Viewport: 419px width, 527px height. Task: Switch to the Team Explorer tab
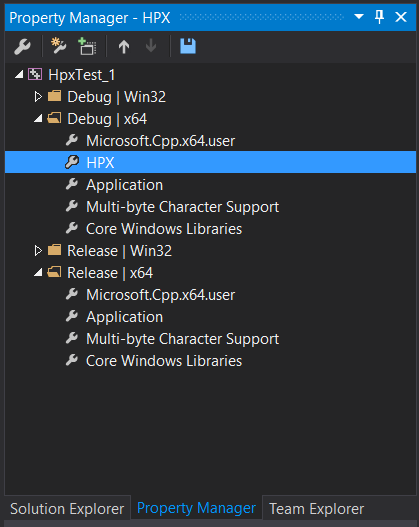[x=317, y=509]
